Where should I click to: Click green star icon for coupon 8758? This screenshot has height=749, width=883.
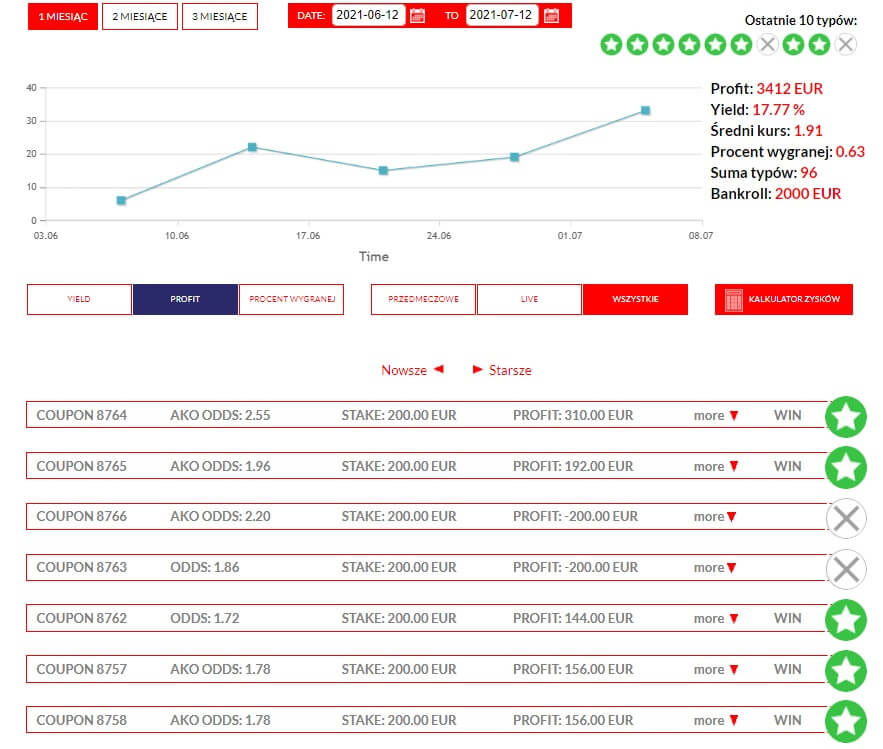(845, 721)
